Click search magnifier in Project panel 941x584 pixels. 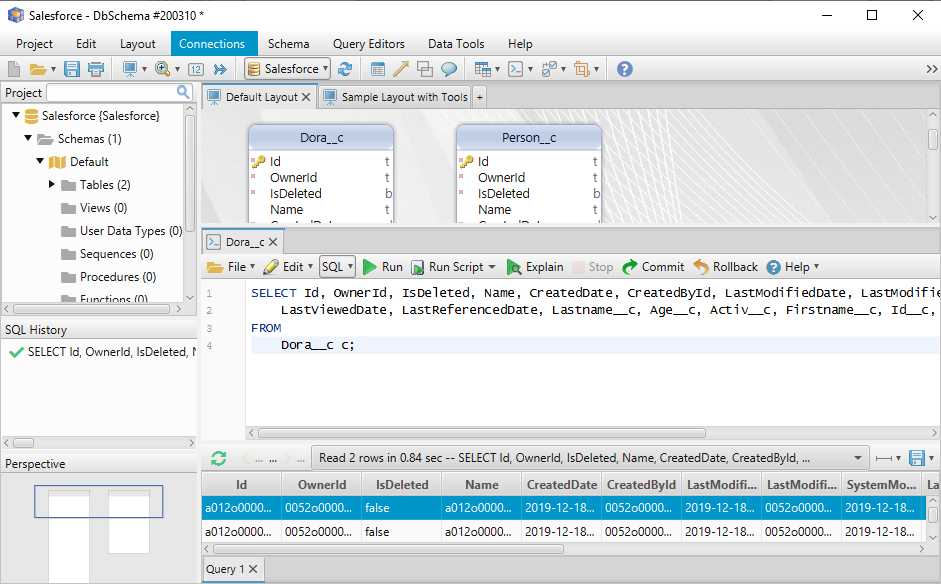pyautogui.click(x=183, y=92)
